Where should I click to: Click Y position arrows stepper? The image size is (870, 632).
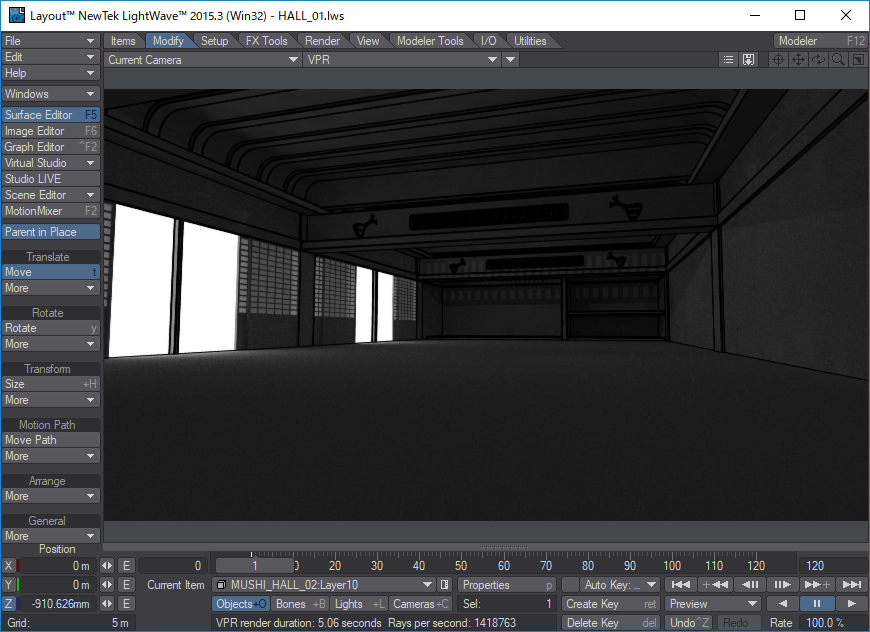pyautogui.click(x=107, y=585)
